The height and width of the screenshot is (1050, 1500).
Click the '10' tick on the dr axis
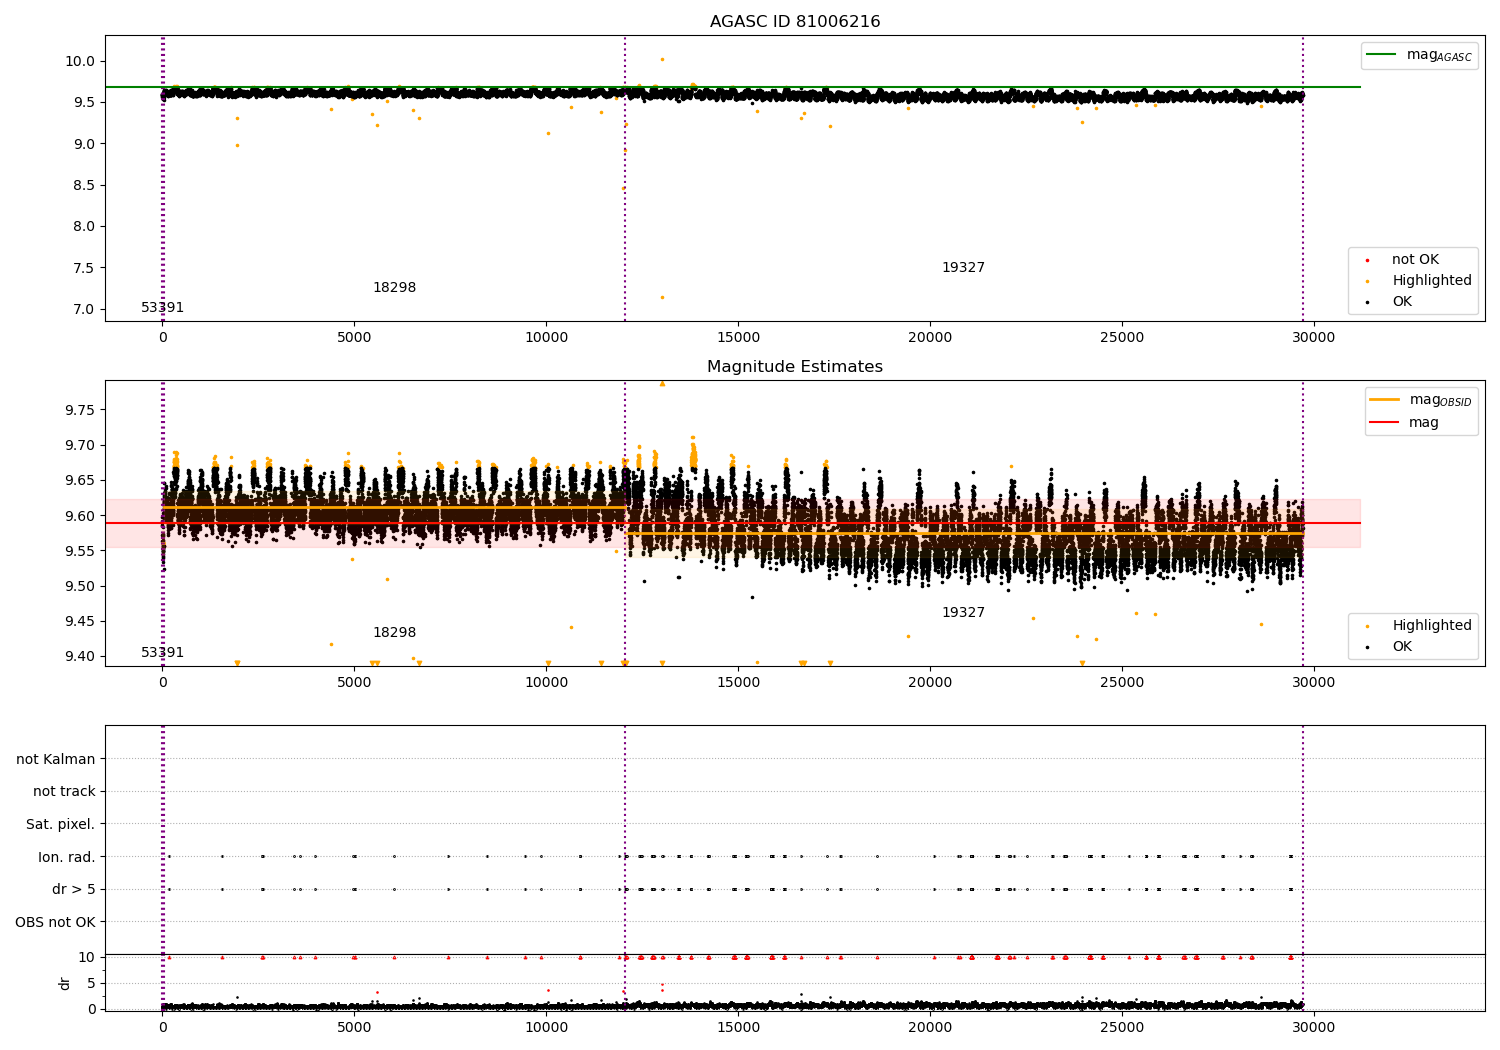(87, 957)
